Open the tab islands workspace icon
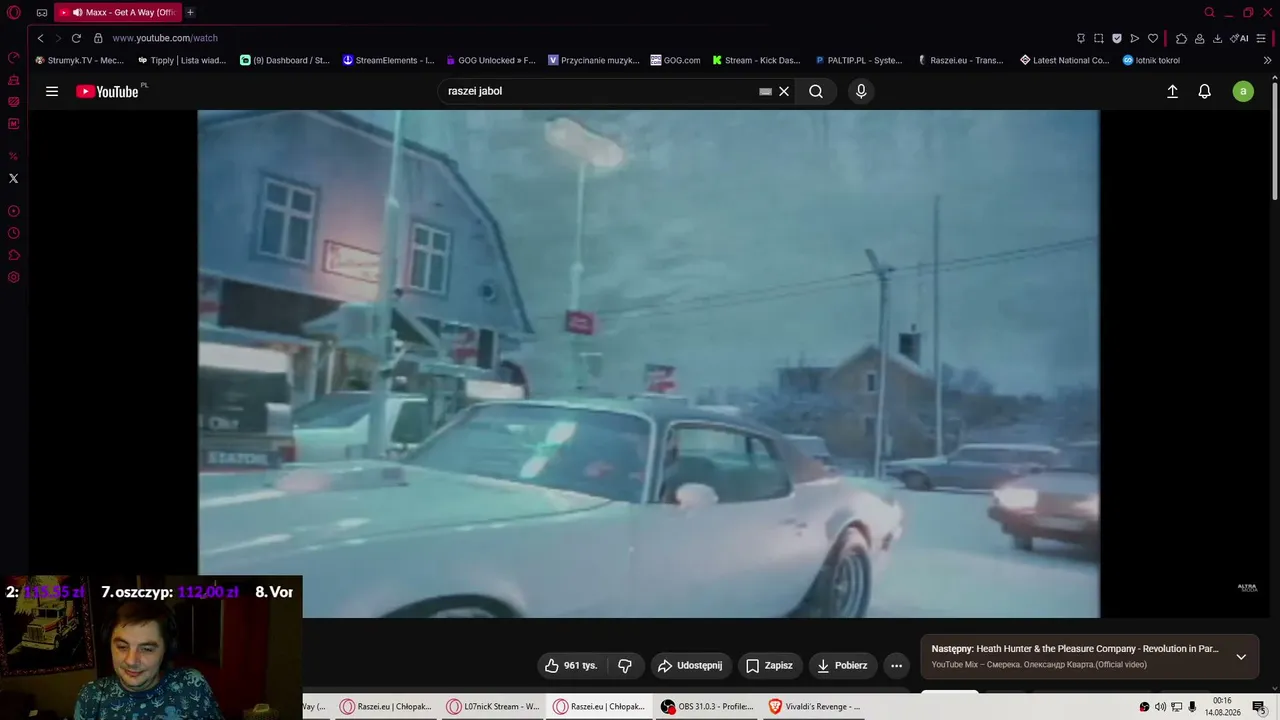Screen dimensions: 1280x720 (42, 13)
